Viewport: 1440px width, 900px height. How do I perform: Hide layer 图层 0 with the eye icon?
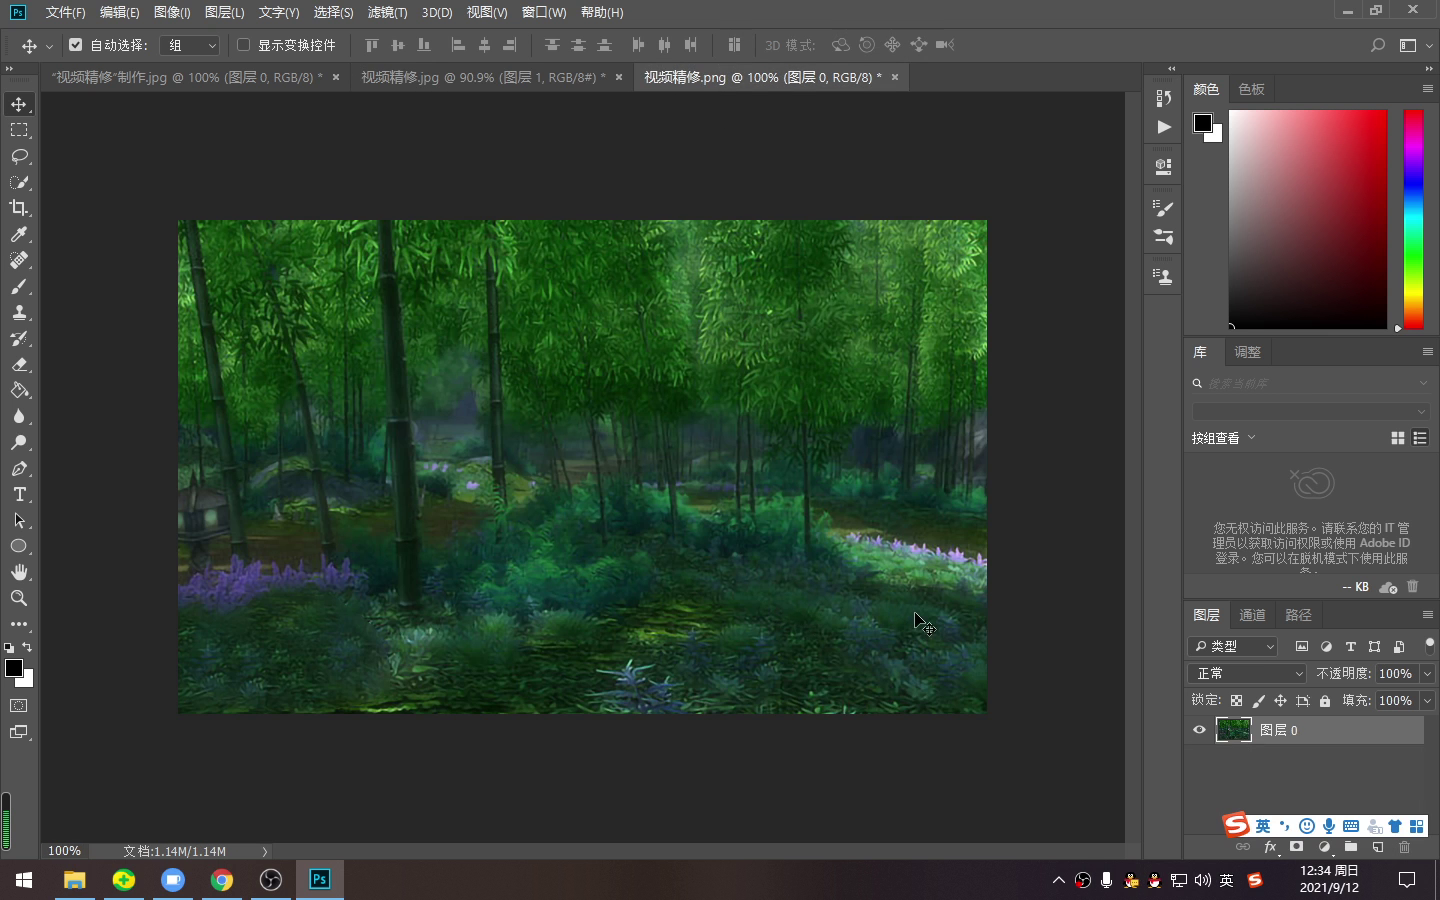click(1199, 730)
